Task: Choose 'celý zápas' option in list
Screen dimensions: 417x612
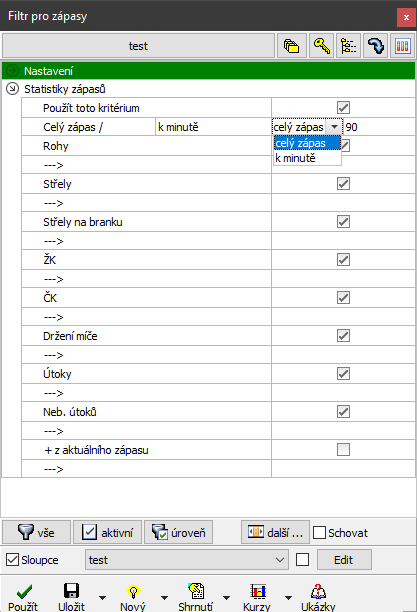Action: pos(307,143)
